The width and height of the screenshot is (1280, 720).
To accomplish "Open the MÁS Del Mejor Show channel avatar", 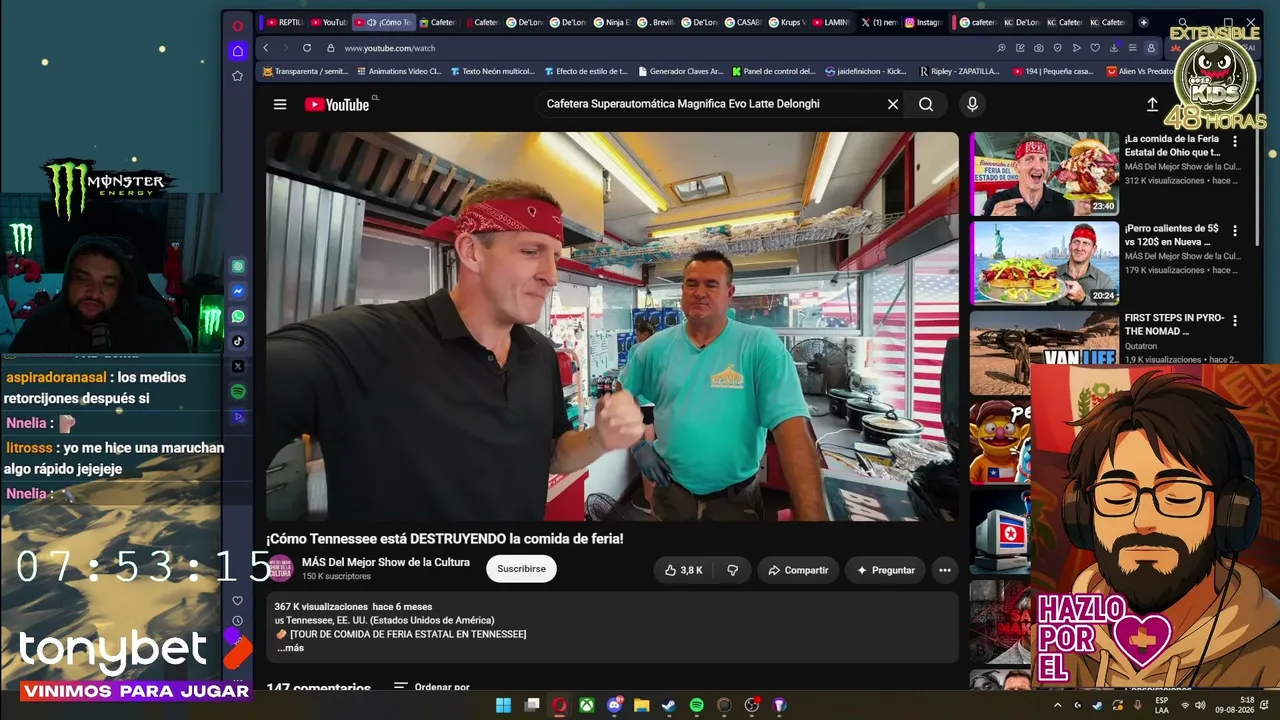I will click(x=281, y=569).
